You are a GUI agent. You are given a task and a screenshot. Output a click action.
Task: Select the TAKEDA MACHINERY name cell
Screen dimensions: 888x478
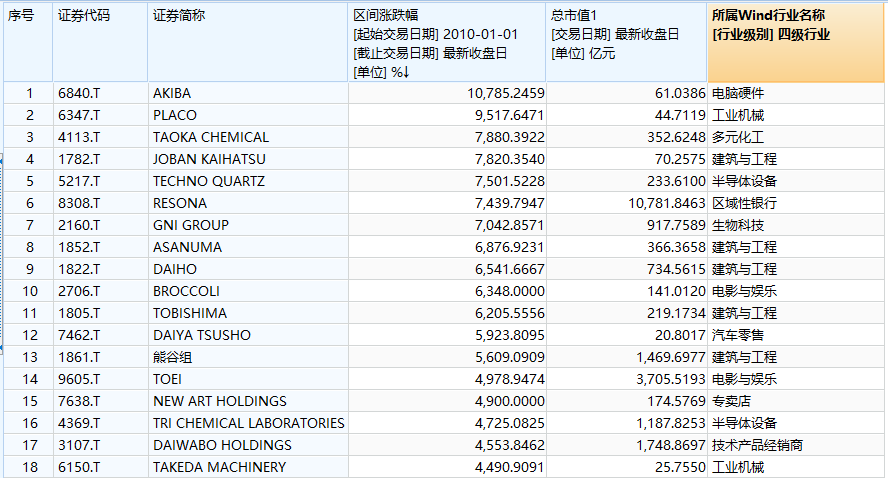tap(219, 467)
